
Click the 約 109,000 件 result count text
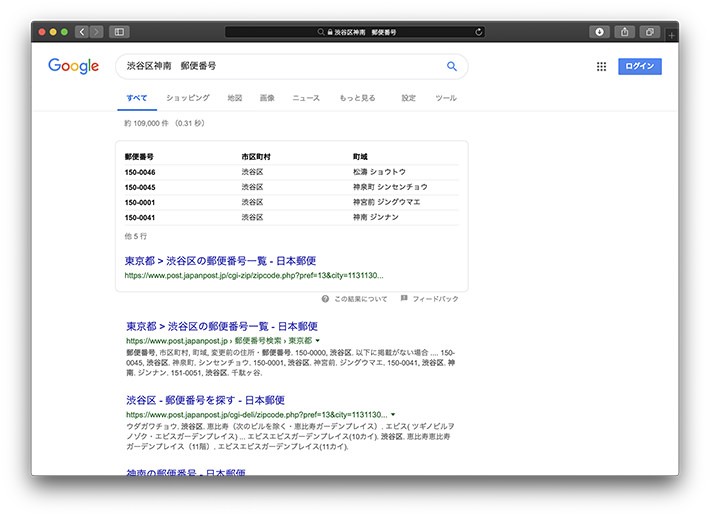point(146,123)
